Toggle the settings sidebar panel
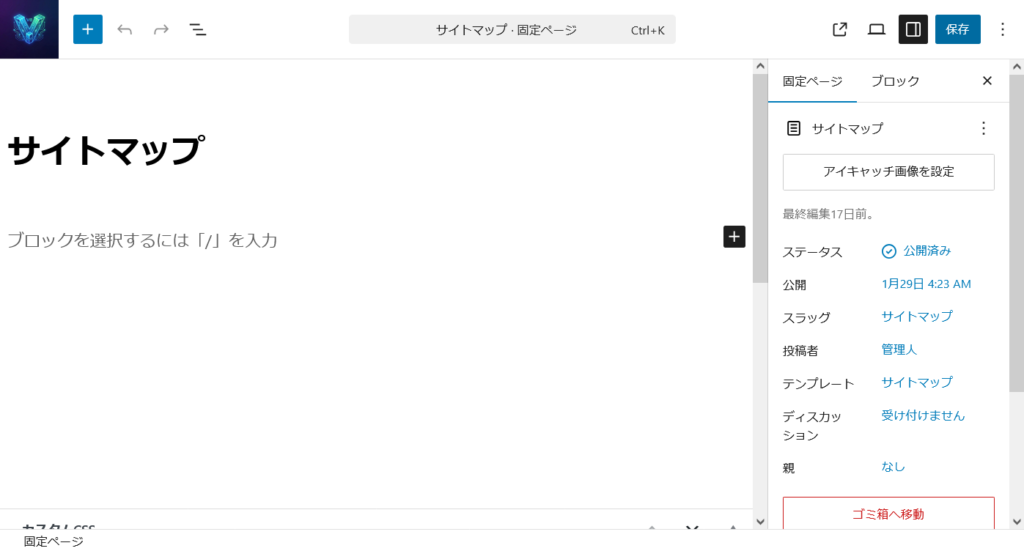 (912, 29)
